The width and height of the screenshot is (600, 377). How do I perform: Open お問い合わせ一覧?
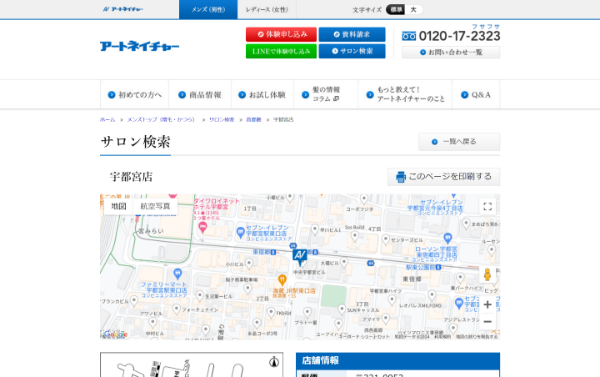(451, 52)
